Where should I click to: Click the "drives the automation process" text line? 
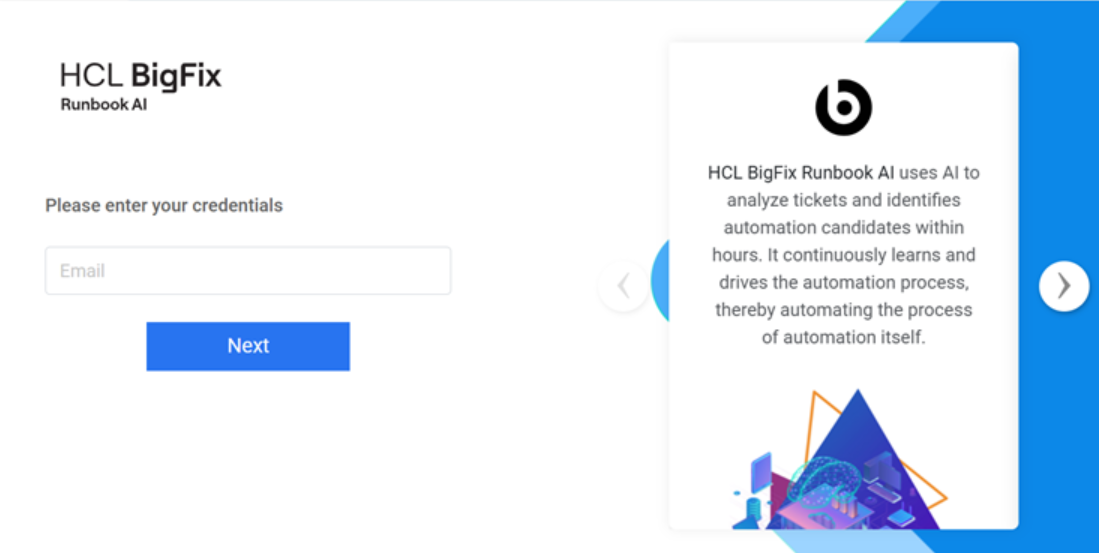click(843, 283)
